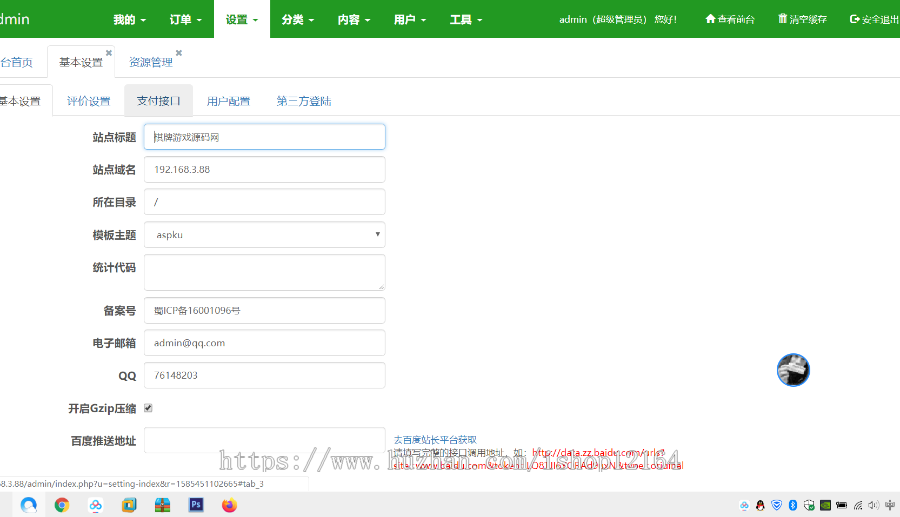Image resolution: width=900 pixels, height=517 pixels.
Task: Click the 查看前台 home link
Action: click(x=730, y=20)
